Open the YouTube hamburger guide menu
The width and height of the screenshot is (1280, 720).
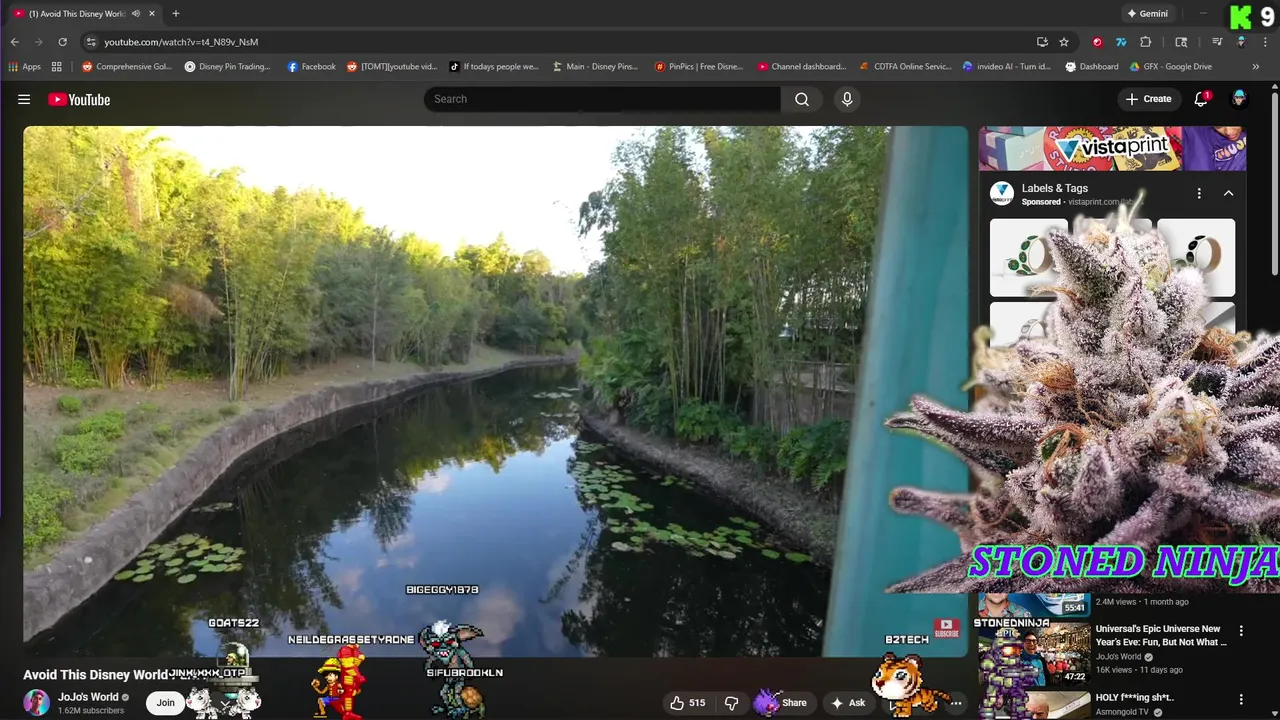pos(24,99)
